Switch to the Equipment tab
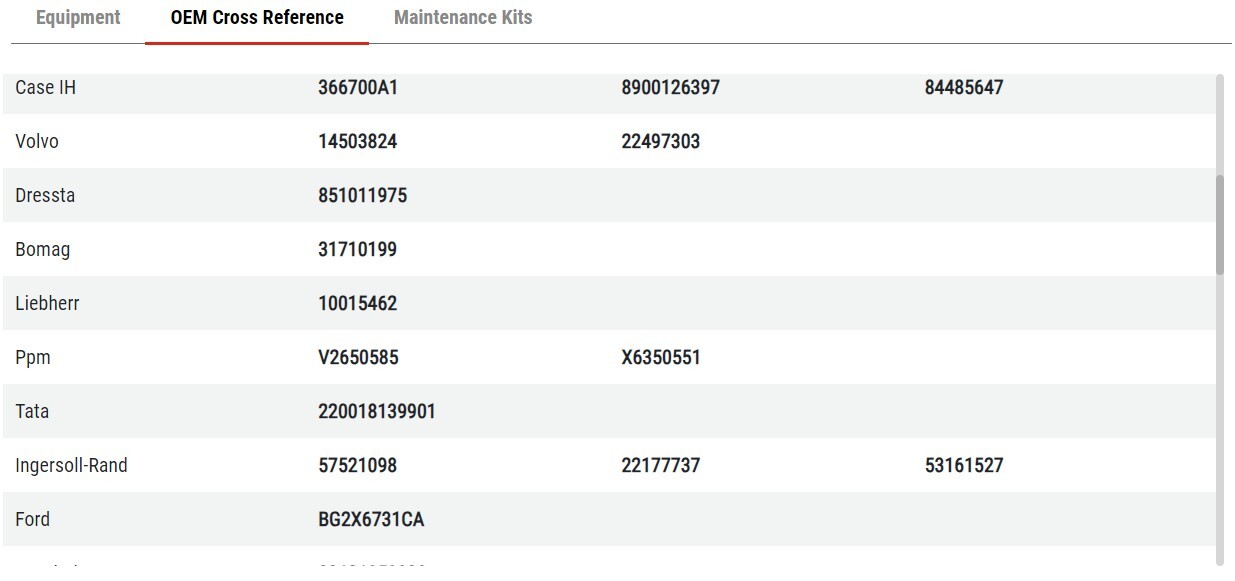The image size is (1235, 581). [x=78, y=18]
